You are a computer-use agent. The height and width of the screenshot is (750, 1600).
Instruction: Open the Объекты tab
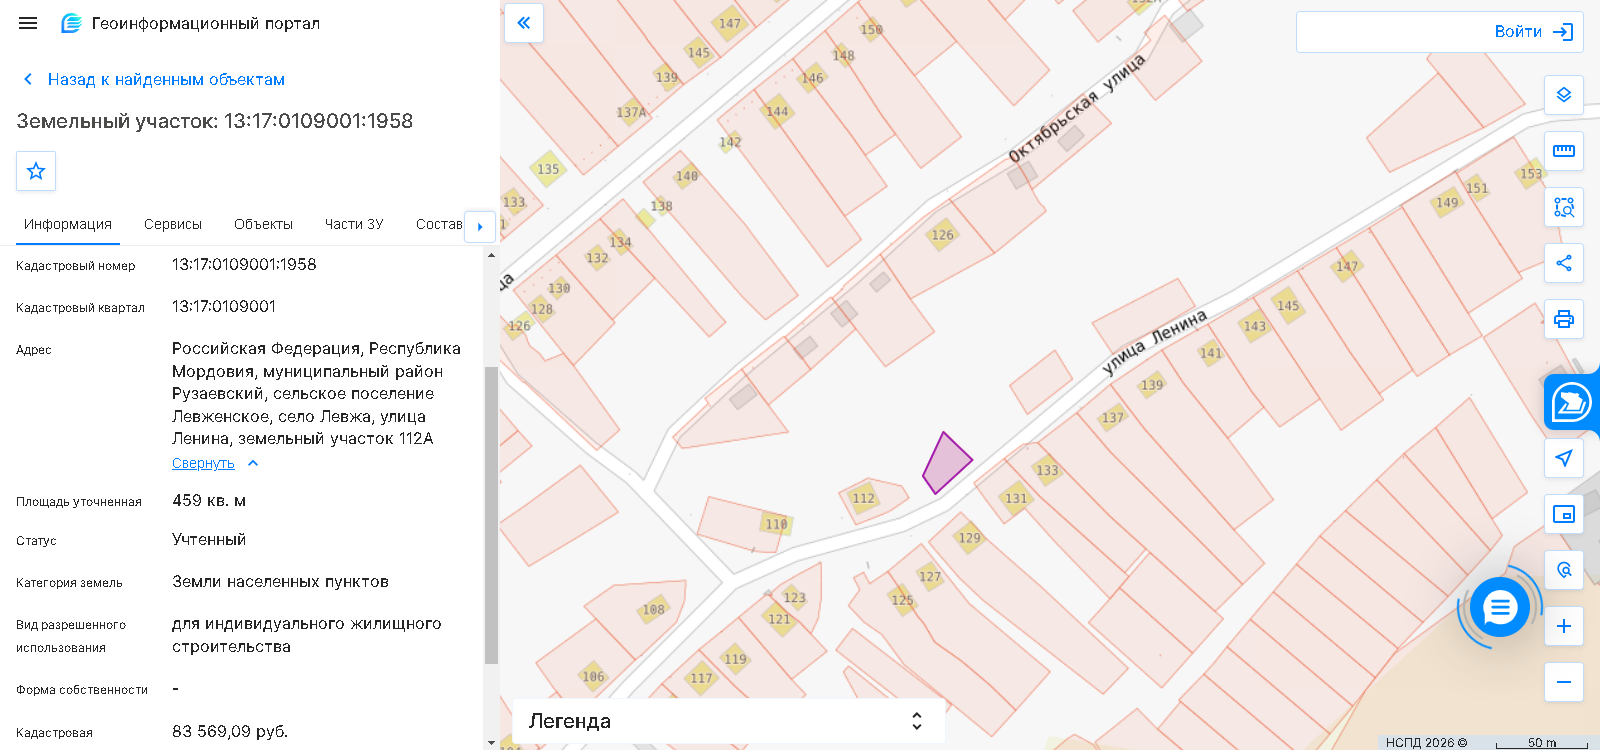263,224
